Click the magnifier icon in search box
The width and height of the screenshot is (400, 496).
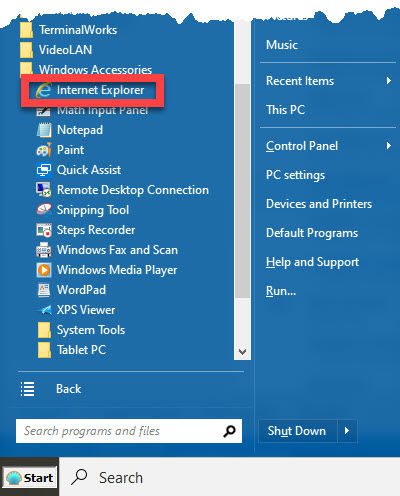(x=229, y=431)
